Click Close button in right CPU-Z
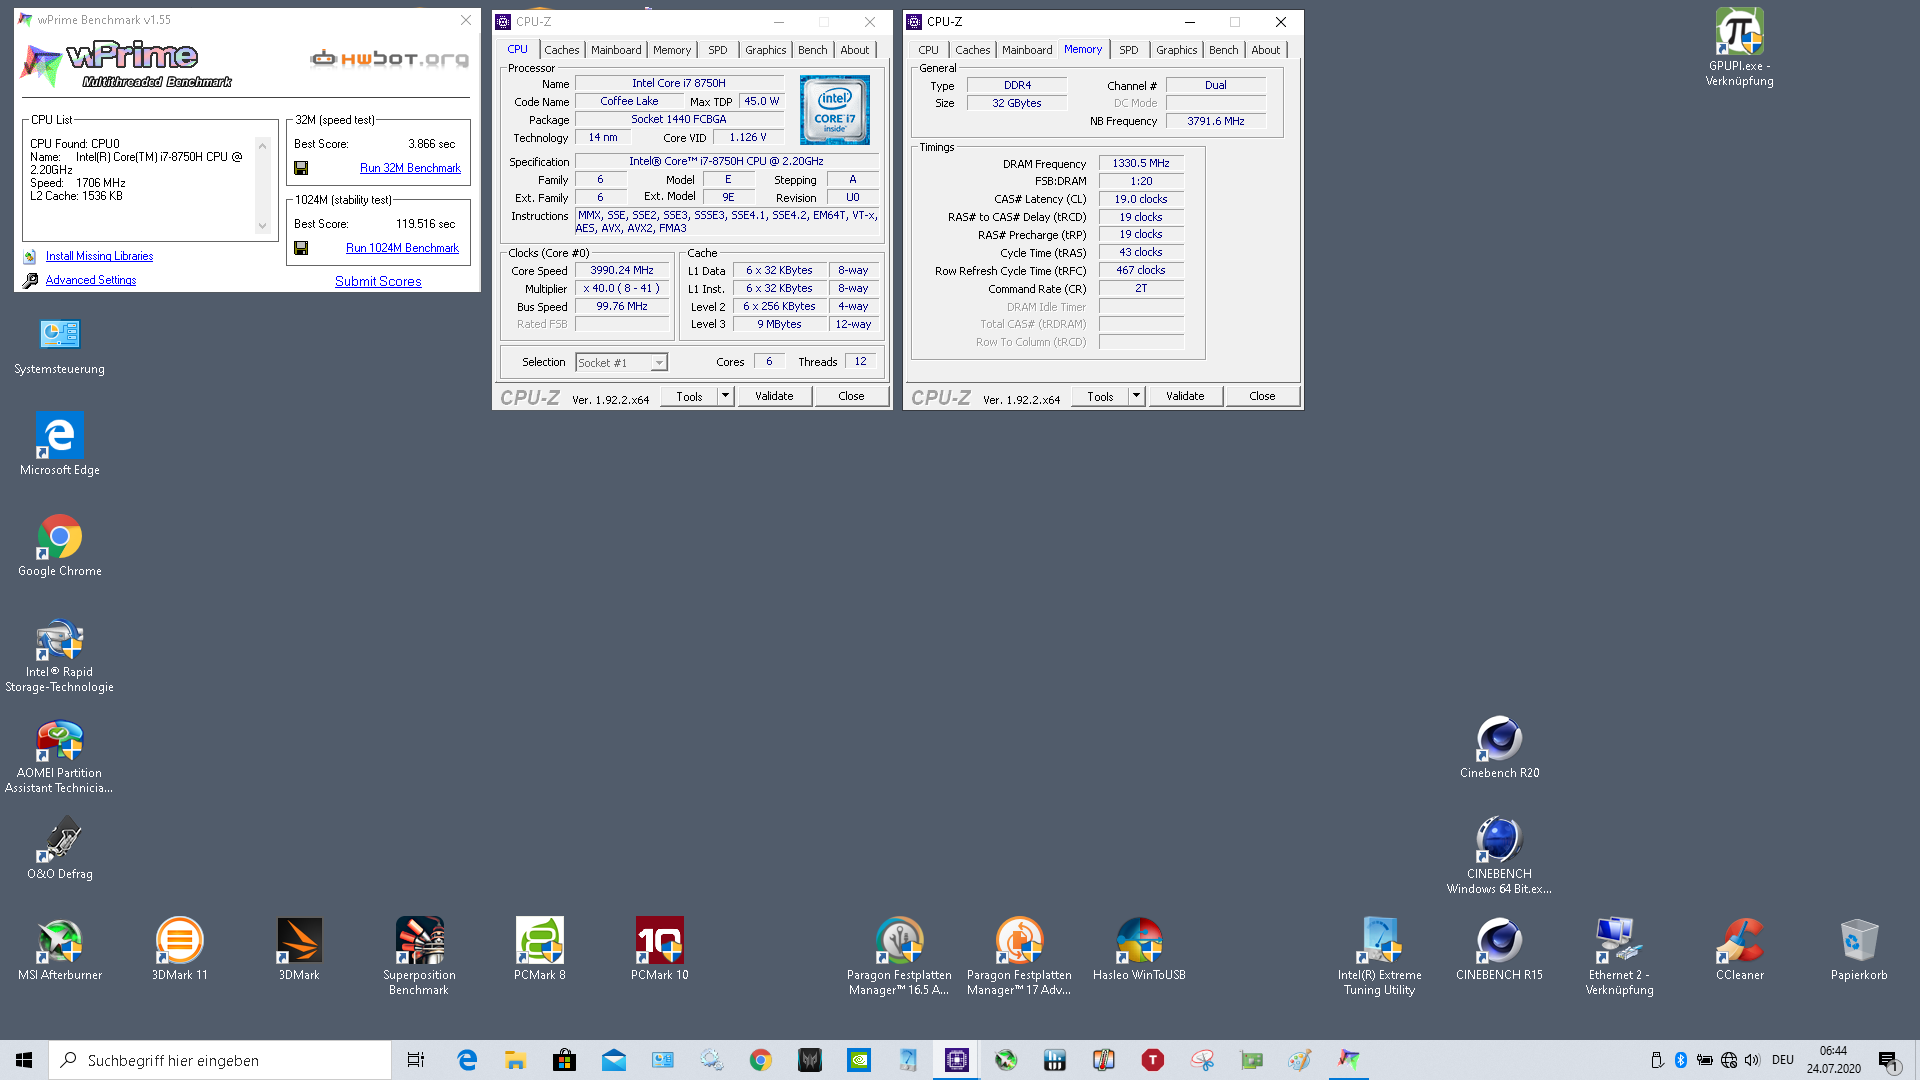The width and height of the screenshot is (1920, 1080). click(1262, 396)
